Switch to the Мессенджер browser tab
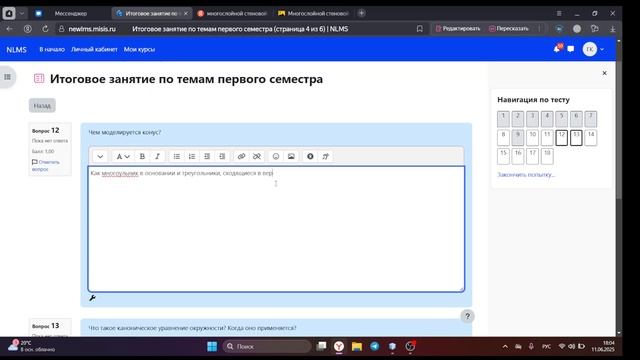This screenshot has height=360, width=640. (71, 13)
